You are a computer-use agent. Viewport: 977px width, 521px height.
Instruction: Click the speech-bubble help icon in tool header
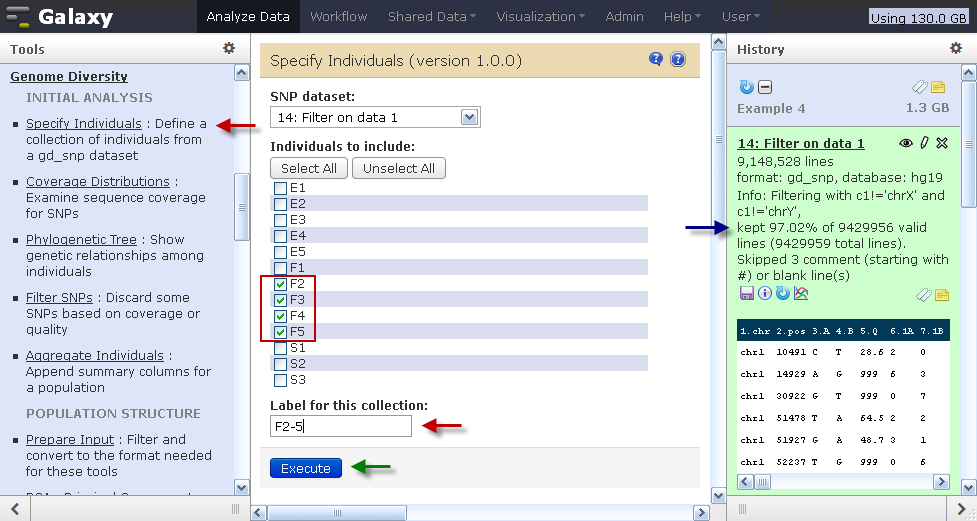pos(655,59)
